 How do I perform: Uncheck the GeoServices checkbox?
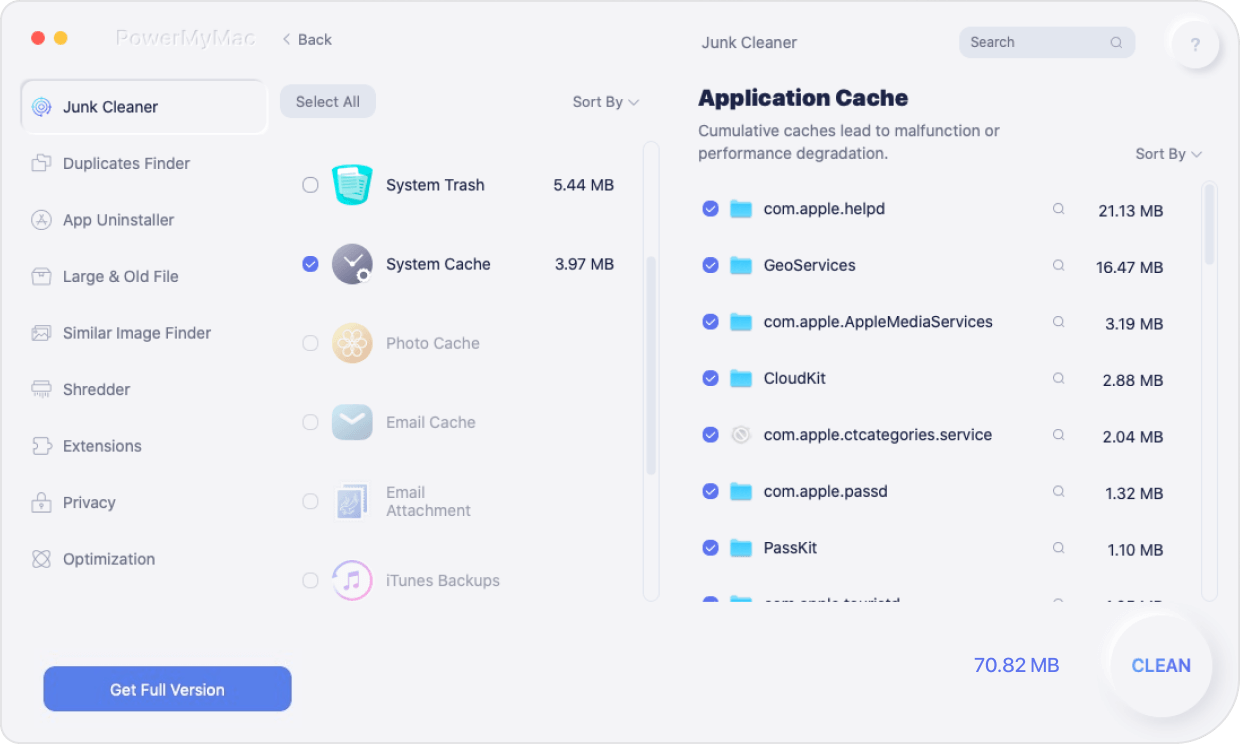coord(710,265)
